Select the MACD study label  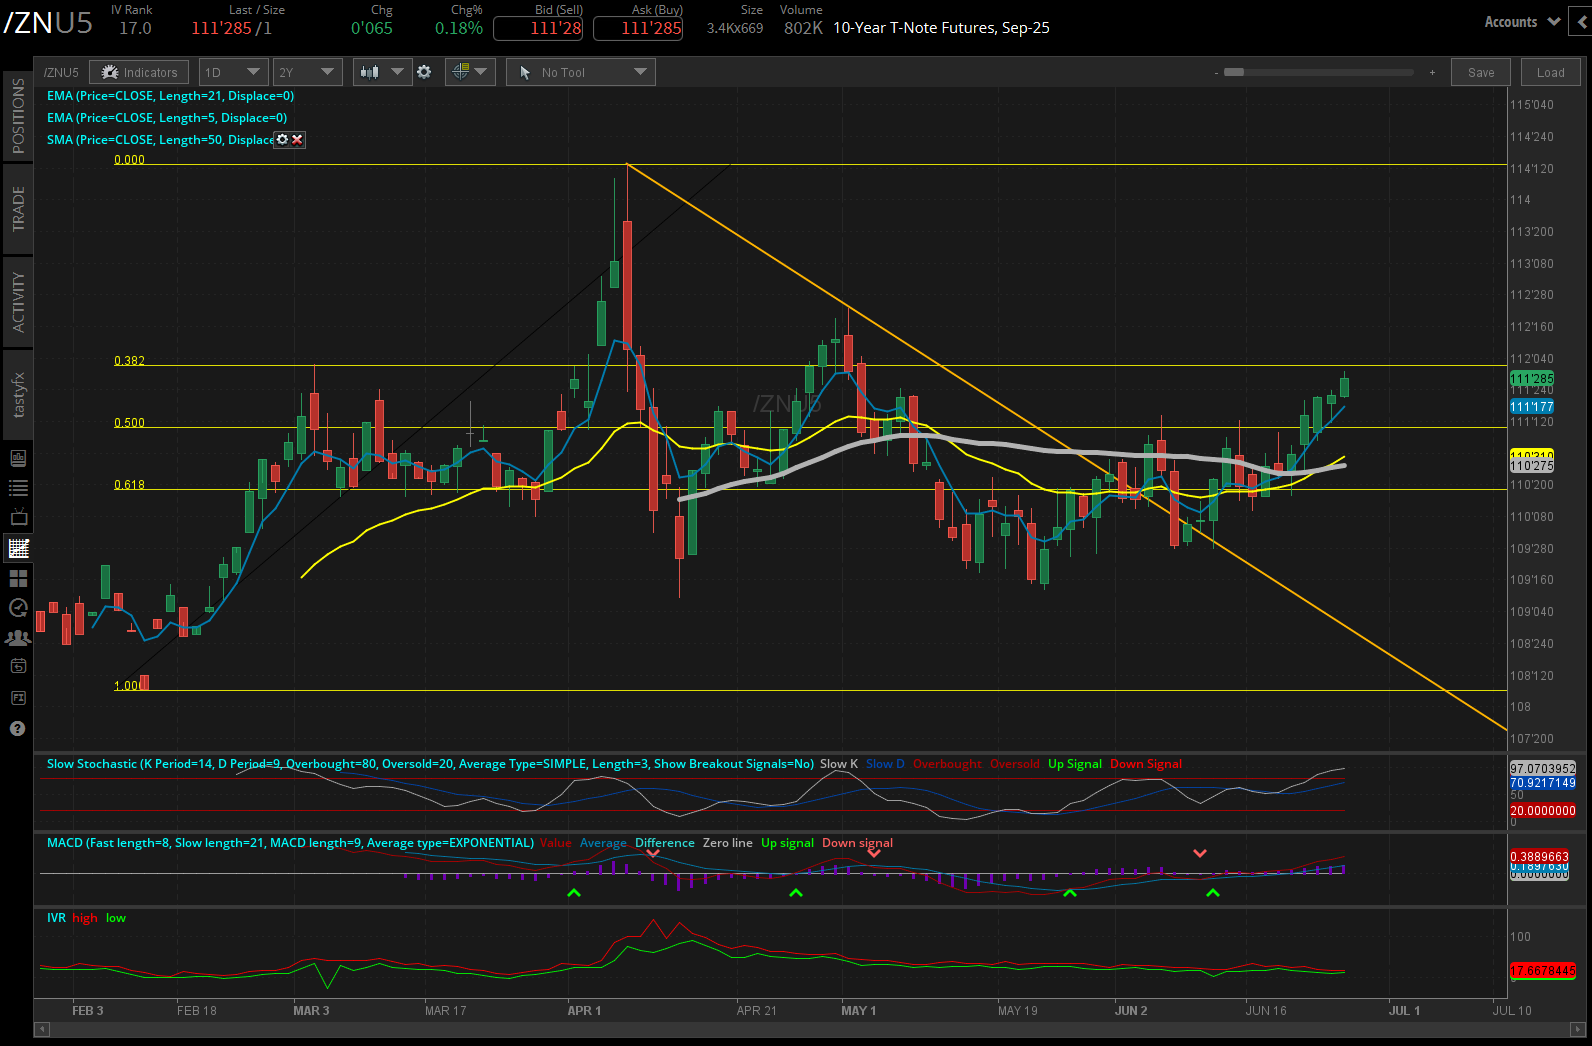pyautogui.click(x=290, y=843)
